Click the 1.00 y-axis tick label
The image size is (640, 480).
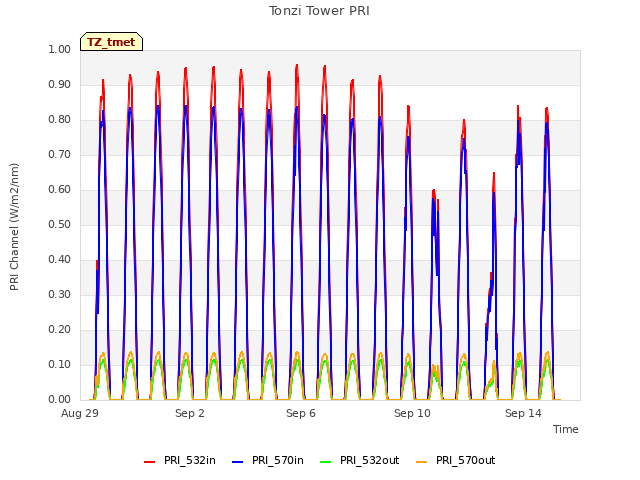coord(60,49)
